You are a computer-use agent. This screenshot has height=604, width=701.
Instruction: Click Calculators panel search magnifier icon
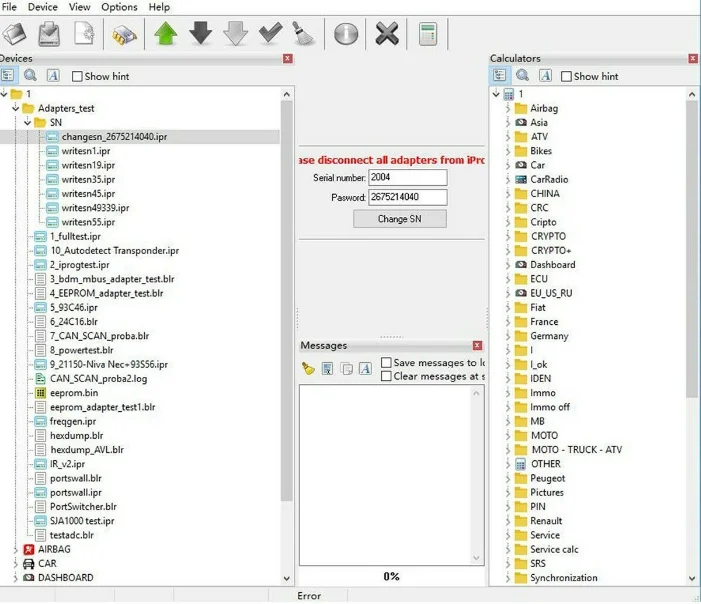pyautogui.click(x=522, y=76)
